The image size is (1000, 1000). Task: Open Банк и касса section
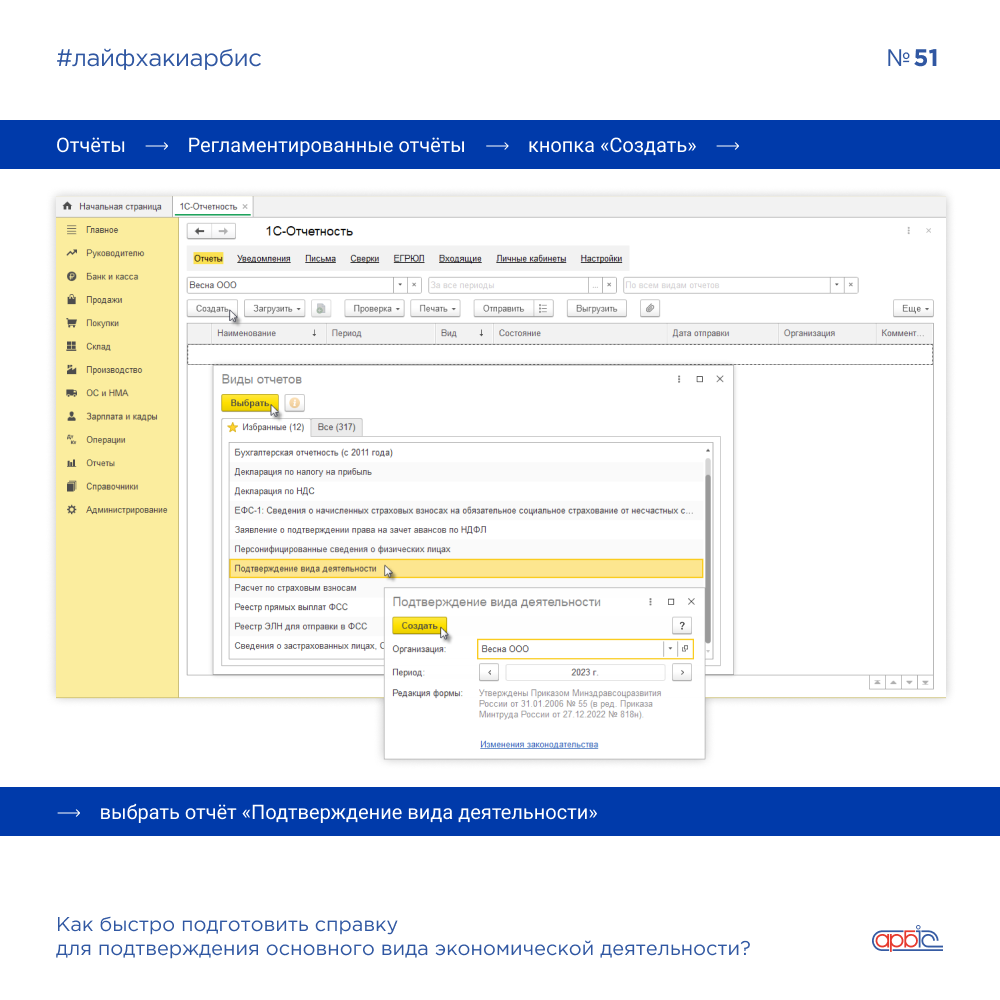[112, 276]
